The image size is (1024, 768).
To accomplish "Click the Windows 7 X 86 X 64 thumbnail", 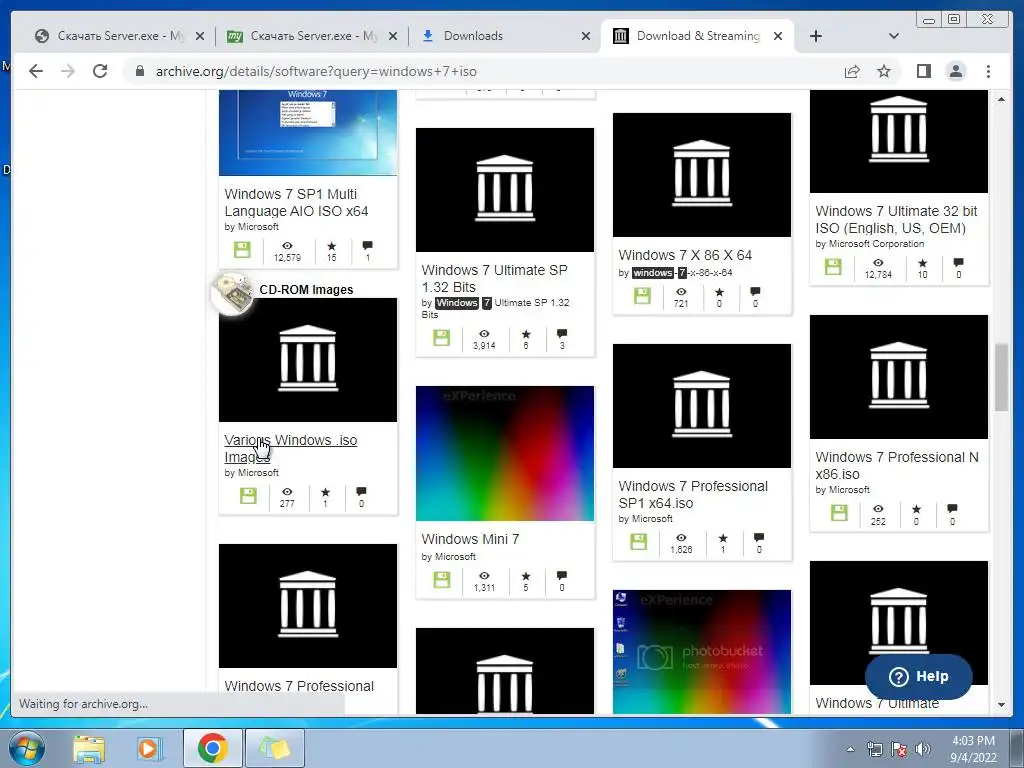I will pyautogui.click(x=702, y=174).
